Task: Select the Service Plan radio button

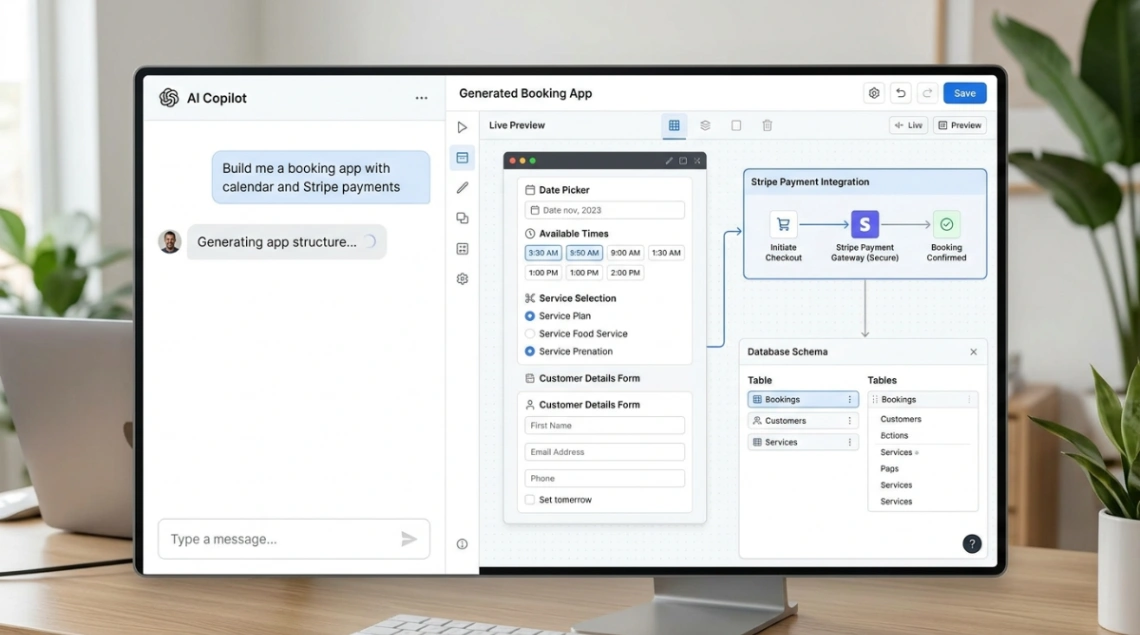Action: coord(529,316)
